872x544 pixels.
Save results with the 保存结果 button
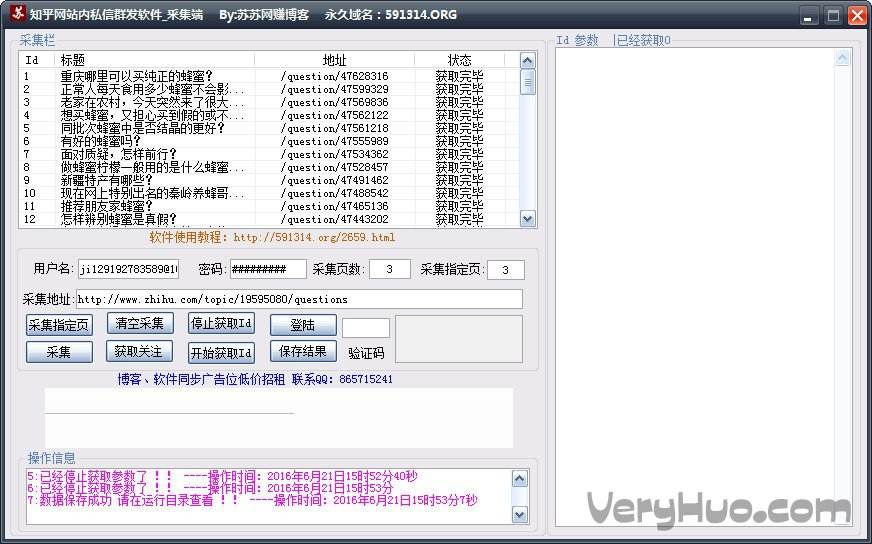point(303,351)
